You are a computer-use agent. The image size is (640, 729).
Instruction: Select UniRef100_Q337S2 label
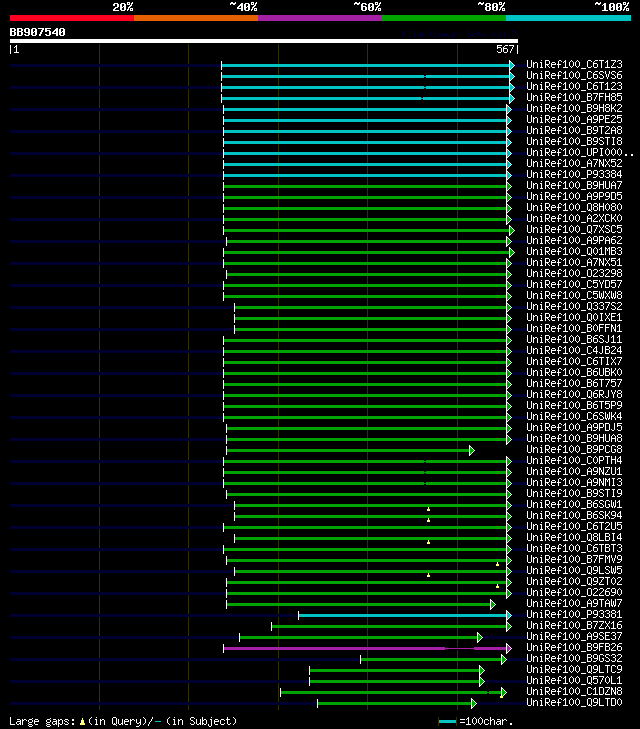pos(574,306)
